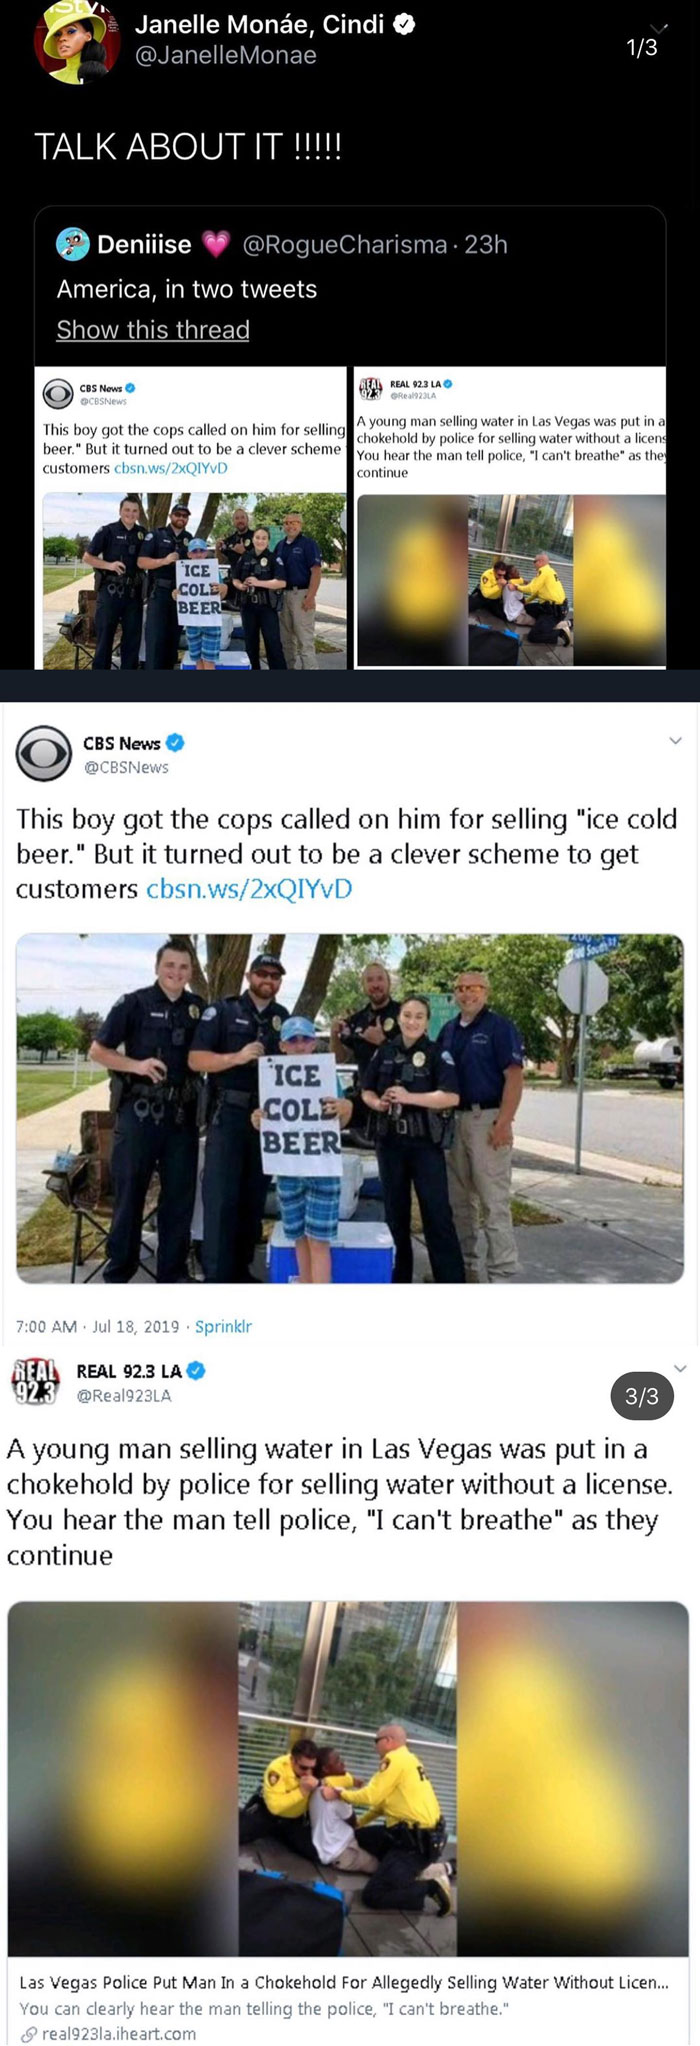Click the Sprinklr source link
The height and width of the screenshot is (2046, 700).
[x=223, y=1326]
